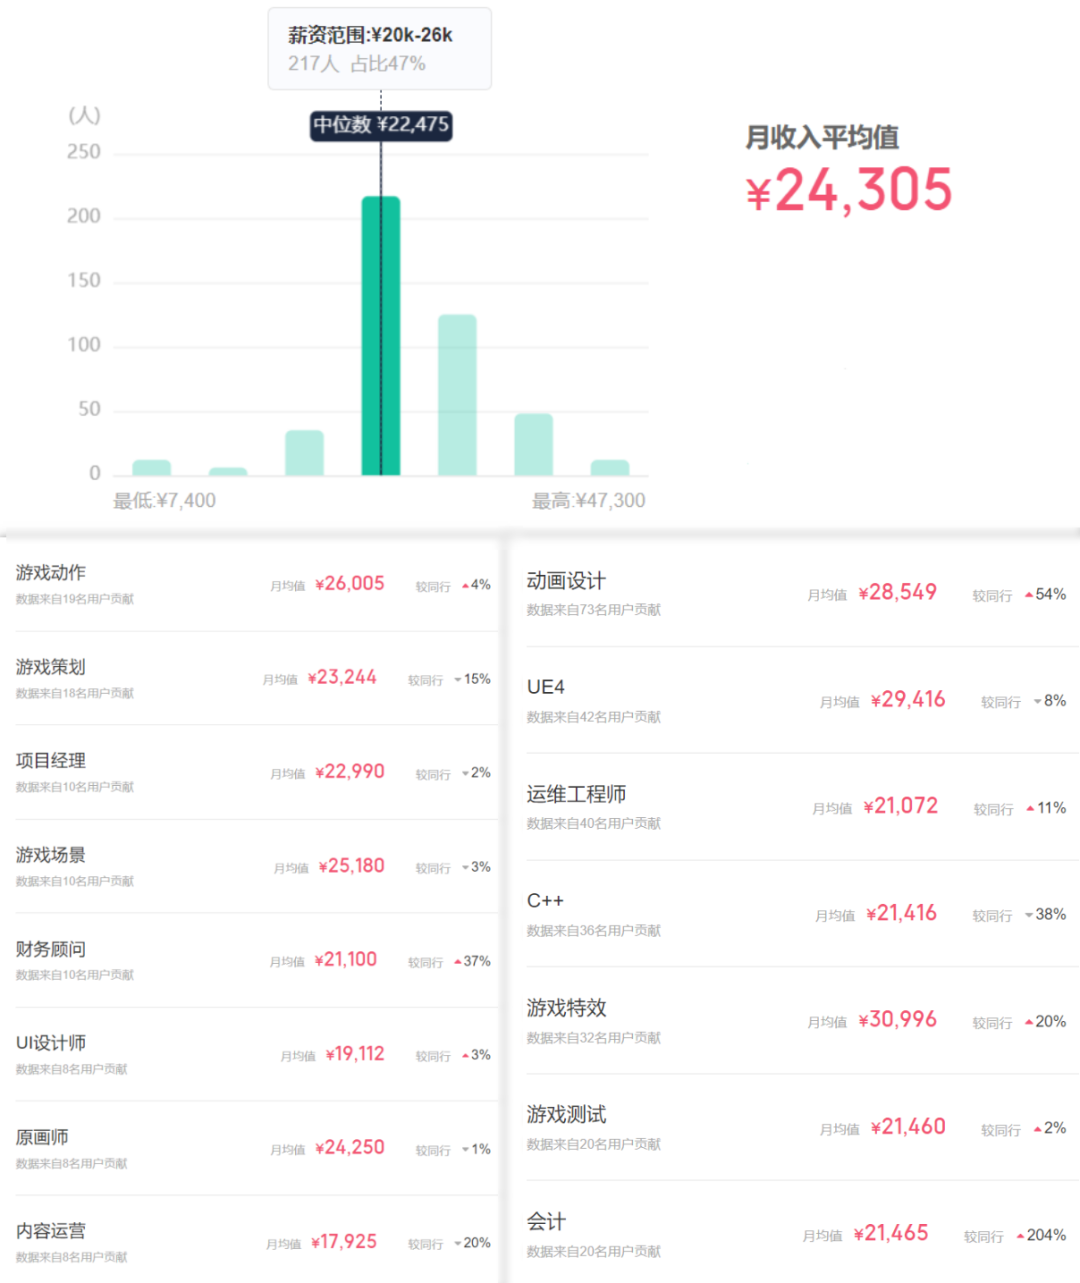Image resolution: width=1080 pixels, height=1283 pixels.
Task: Click the up arrow beside 游戏动作 4%
Action: pos(466,586)
